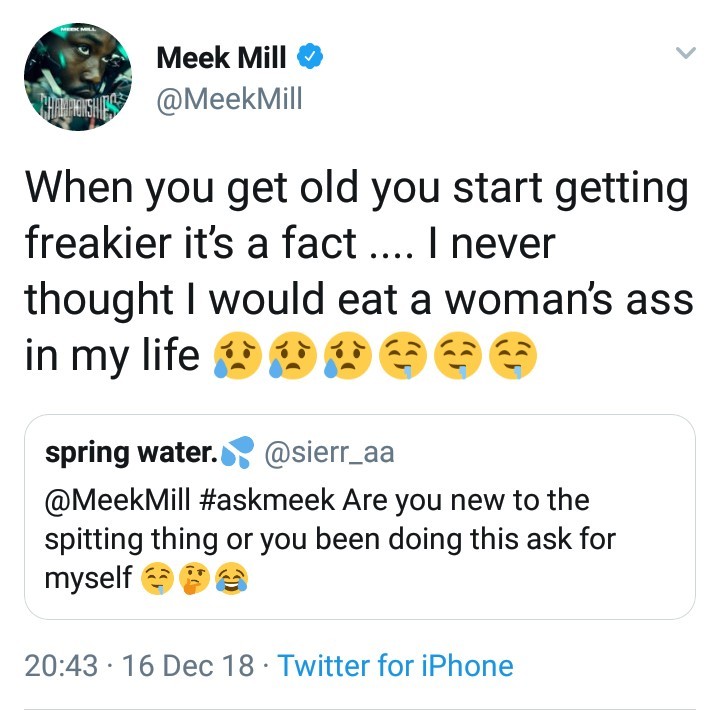720x712 pixels.
Task: Click the @sierr_aa handle
Action: click(328, 453)
